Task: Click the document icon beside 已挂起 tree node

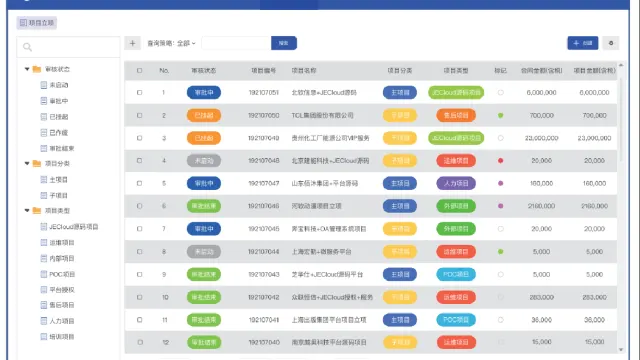Action: [44, 117]
